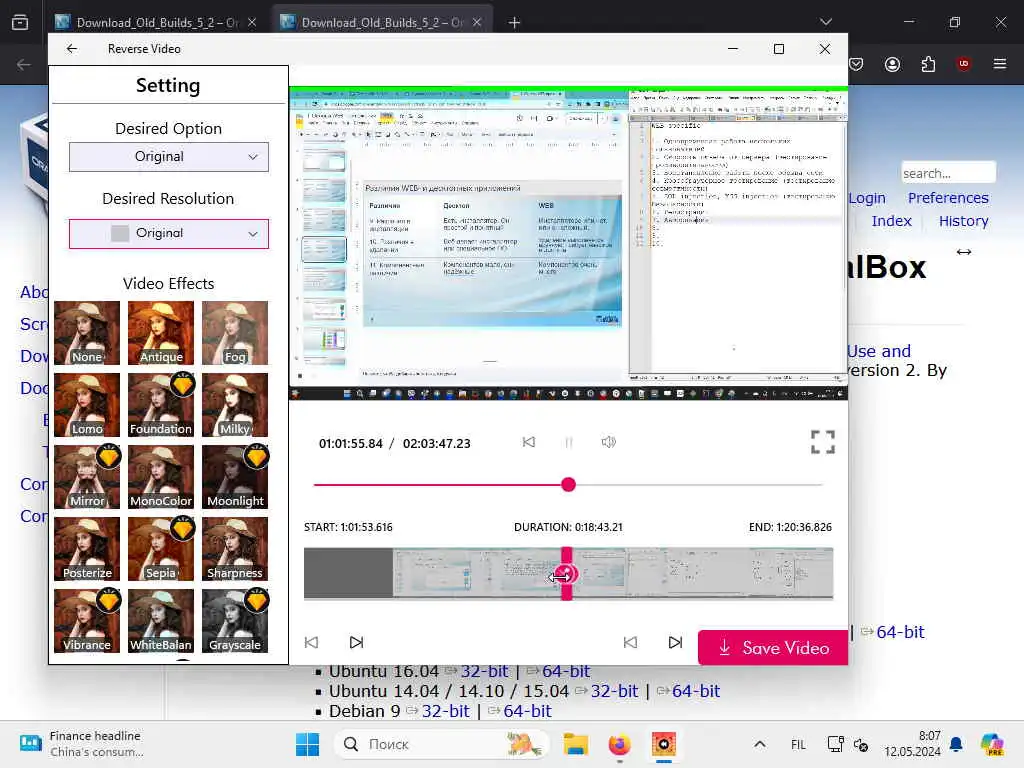Apply the Mirror premium effect

[x=87, y=477]
